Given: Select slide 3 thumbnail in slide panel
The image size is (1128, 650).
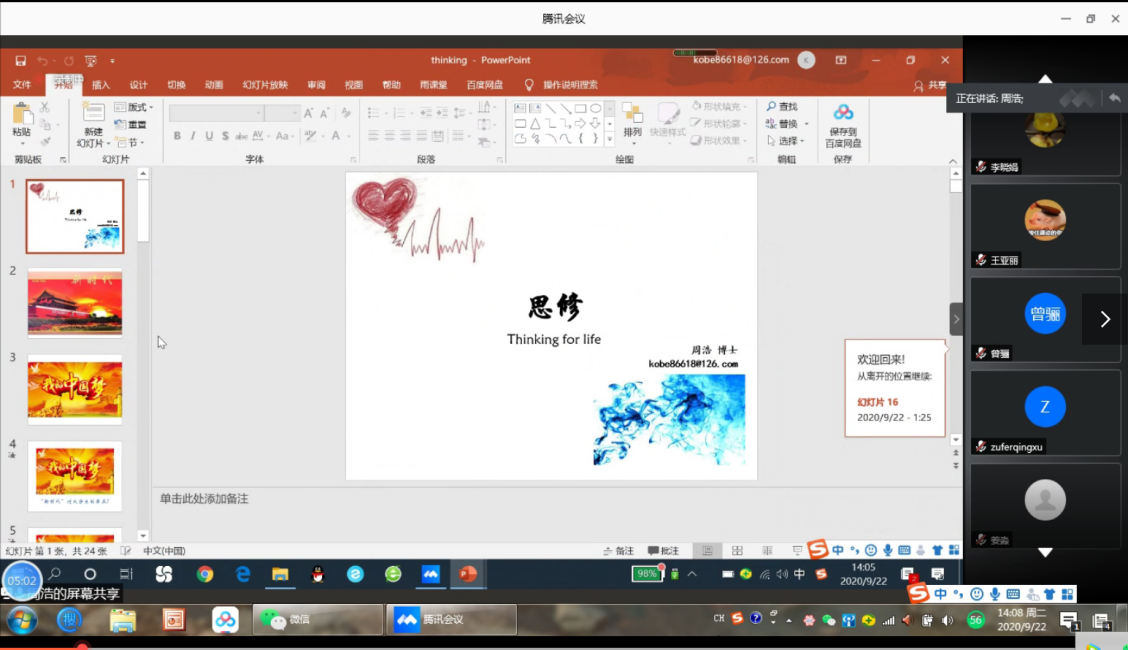Looking at the screenshot, I should pyautogui.click(x=75, y=389).
